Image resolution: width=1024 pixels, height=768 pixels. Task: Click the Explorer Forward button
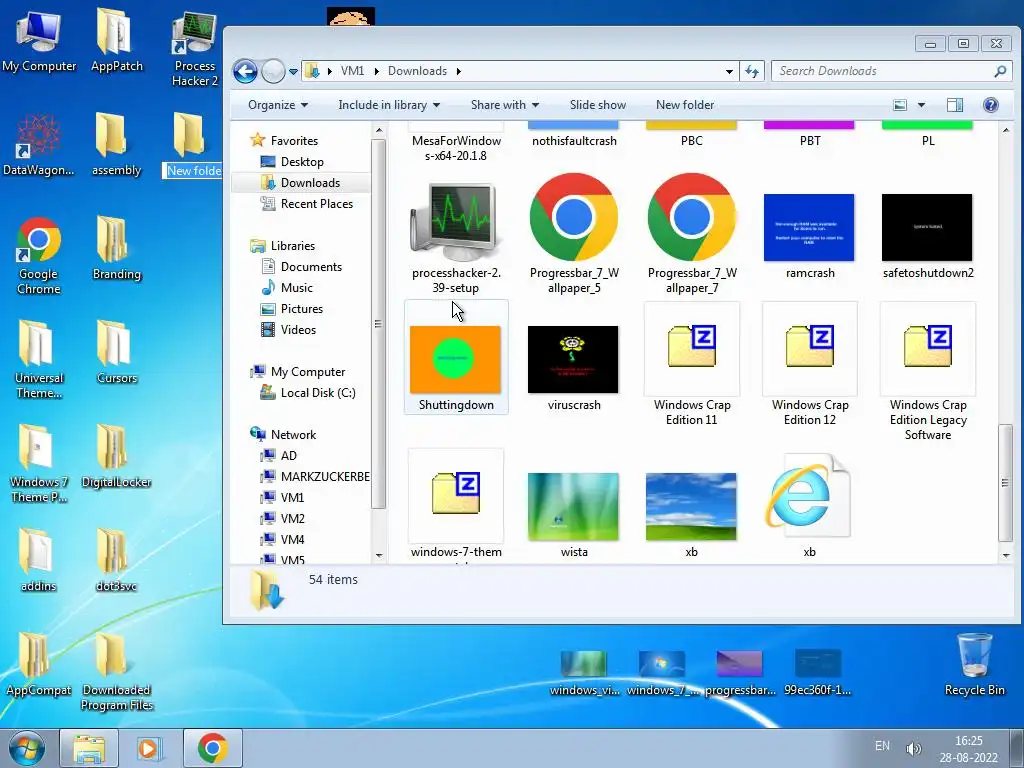click(x=273, y=71)
